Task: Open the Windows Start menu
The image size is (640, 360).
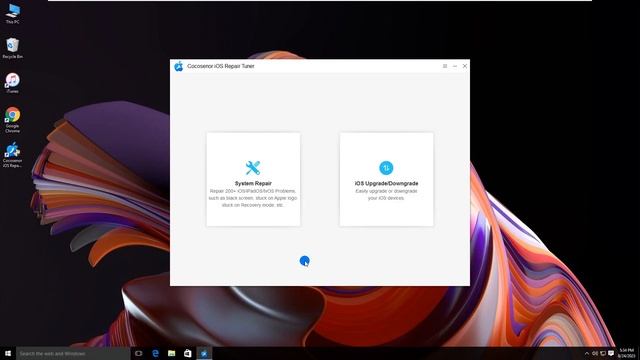Action: pos(8,353)
